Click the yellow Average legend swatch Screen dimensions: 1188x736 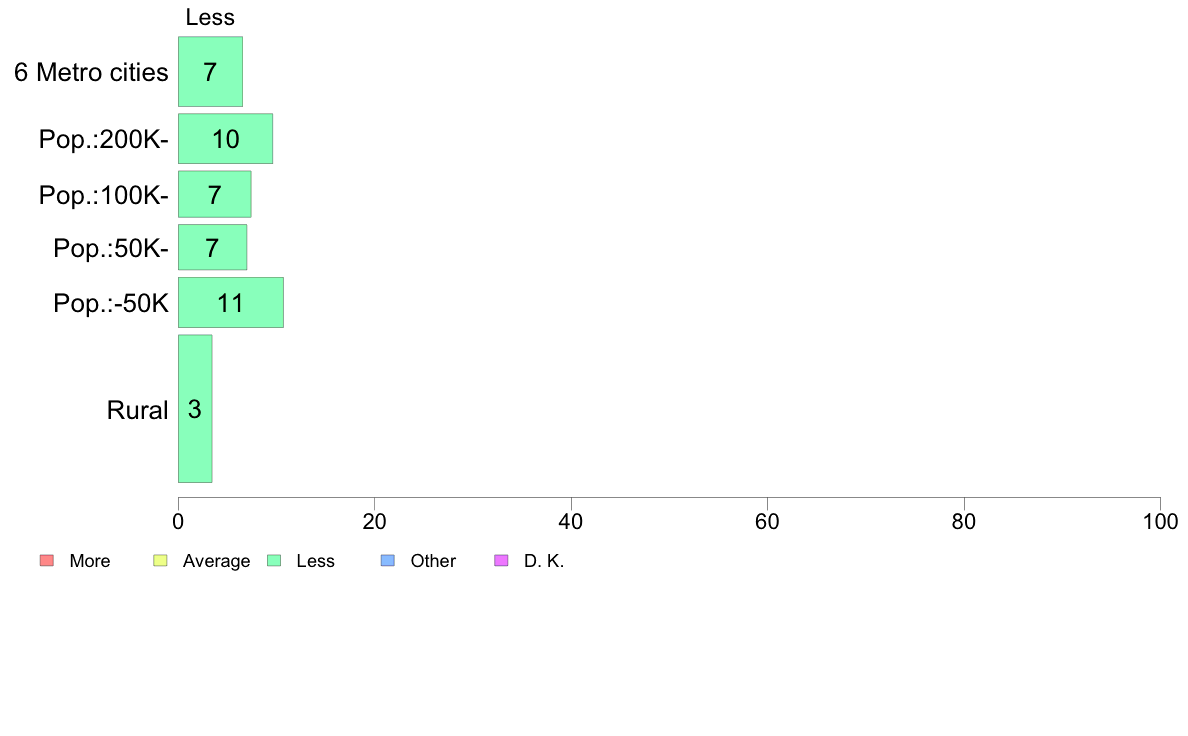click(x=160, y=561)
